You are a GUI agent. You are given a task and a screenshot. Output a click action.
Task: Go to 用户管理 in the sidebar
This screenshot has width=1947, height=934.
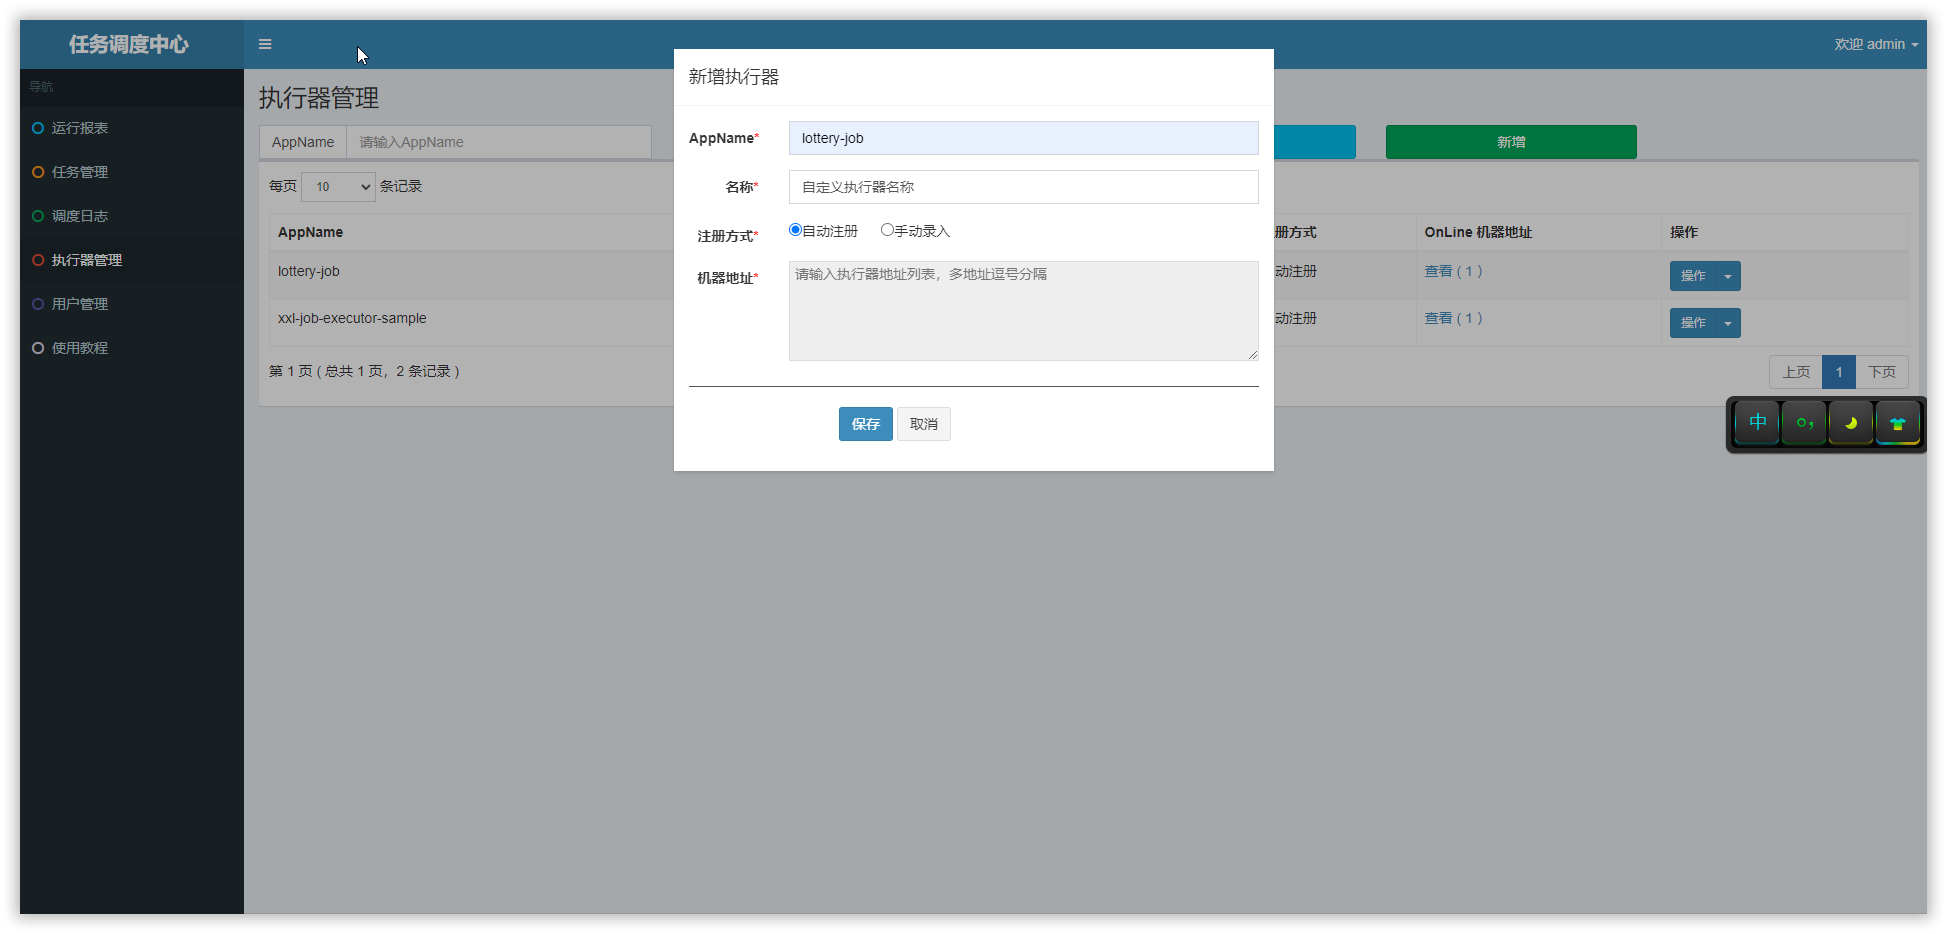(80, 304)
